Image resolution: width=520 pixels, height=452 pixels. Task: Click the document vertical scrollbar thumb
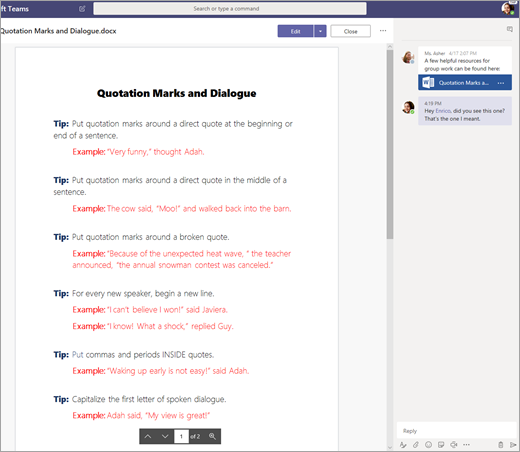[390, 144]
